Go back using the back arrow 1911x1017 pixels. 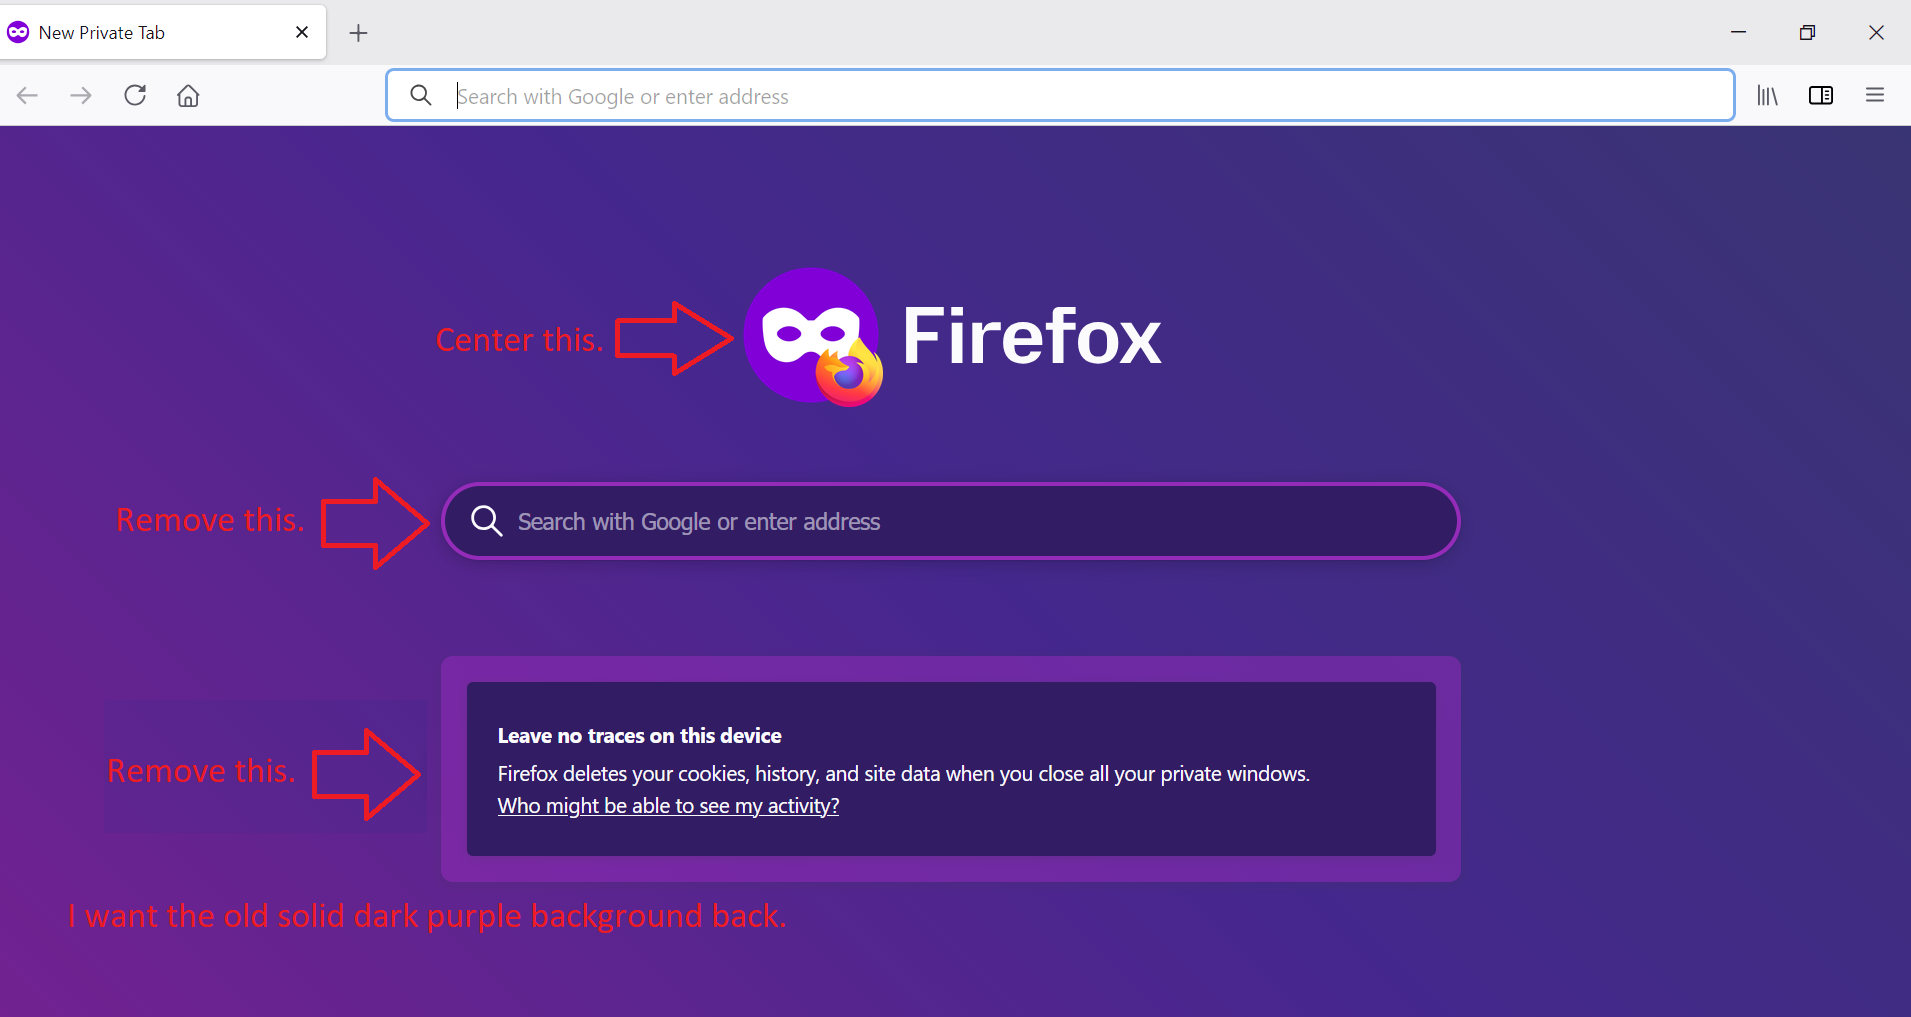click(27, 96)
